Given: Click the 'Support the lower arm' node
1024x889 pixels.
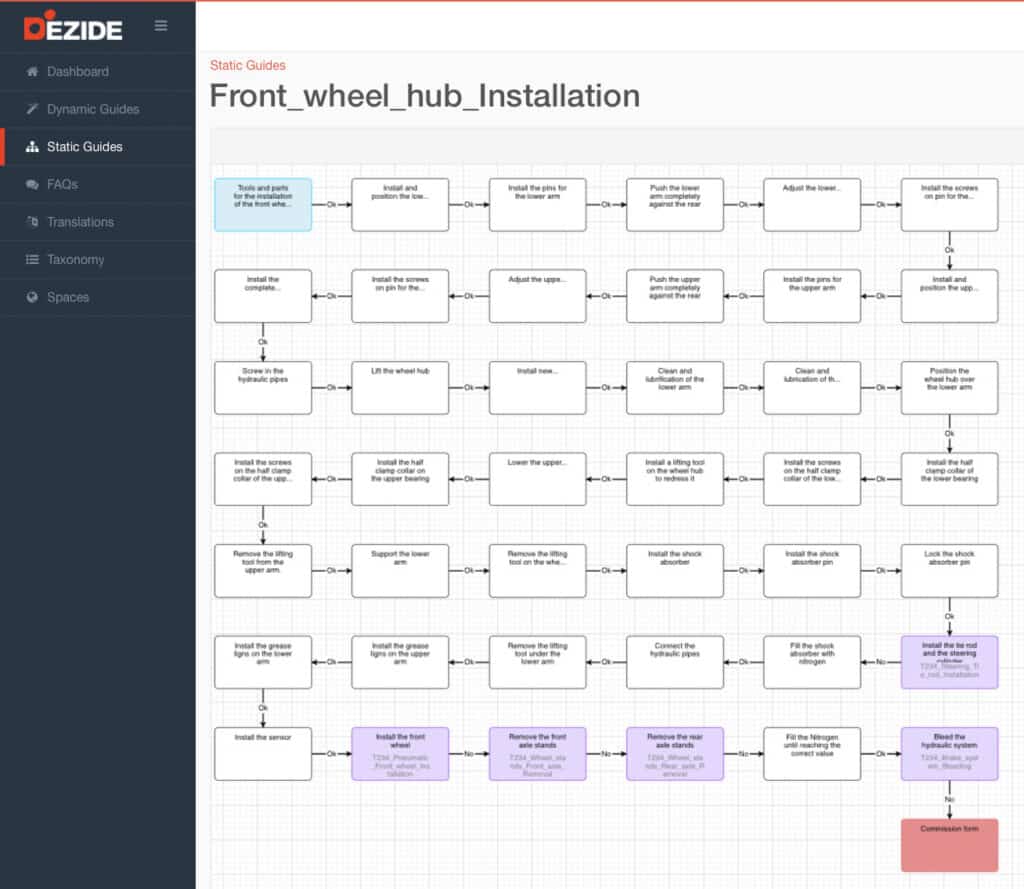Looking at the screenshot, I should (x=400, y=571).
